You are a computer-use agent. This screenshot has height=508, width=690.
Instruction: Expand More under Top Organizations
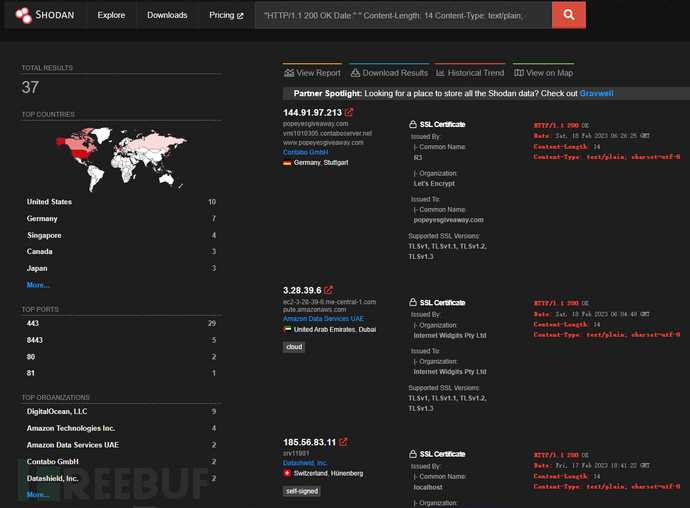[38, 494]
